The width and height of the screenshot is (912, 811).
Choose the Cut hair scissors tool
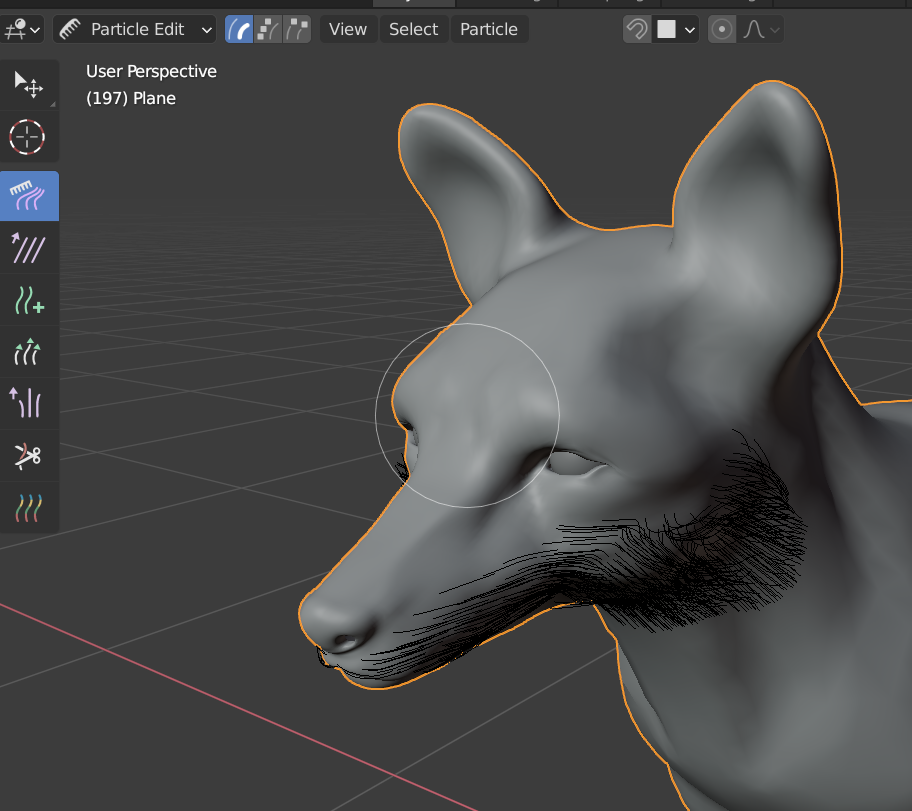tap(28, 456)
